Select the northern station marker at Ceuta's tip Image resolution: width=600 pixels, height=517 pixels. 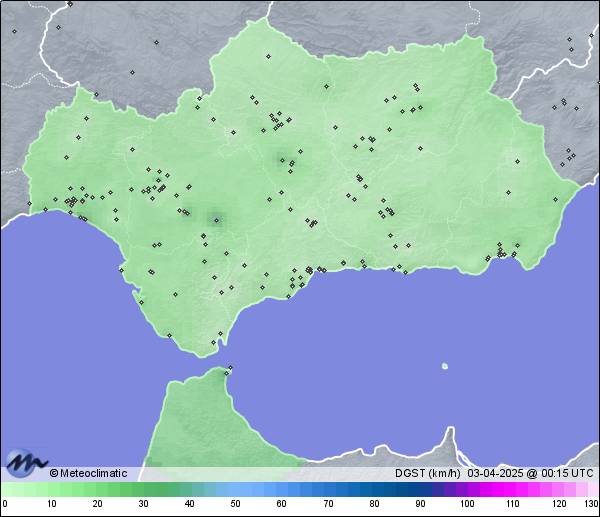pos(230,367)
